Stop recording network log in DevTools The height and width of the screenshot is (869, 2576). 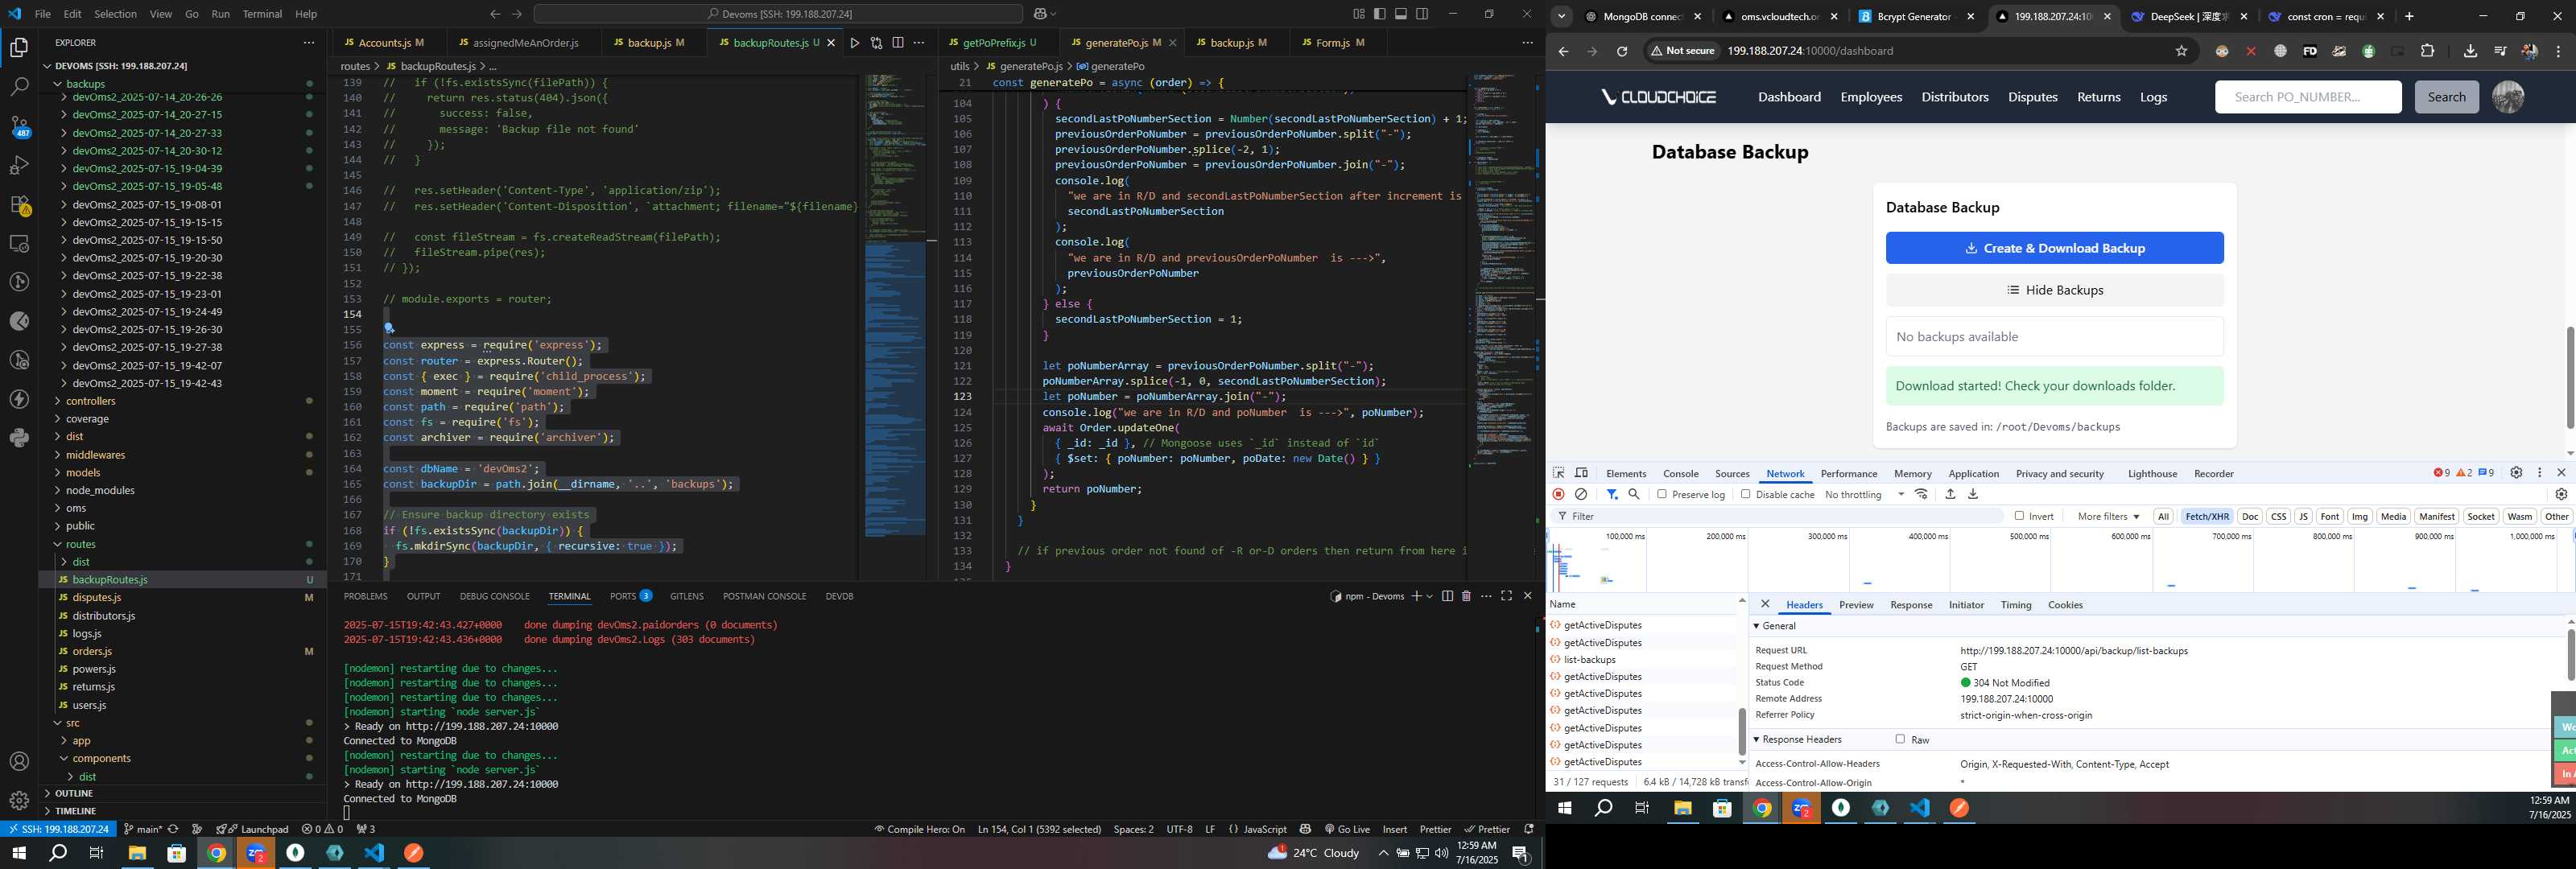(x=1558, y=494)
